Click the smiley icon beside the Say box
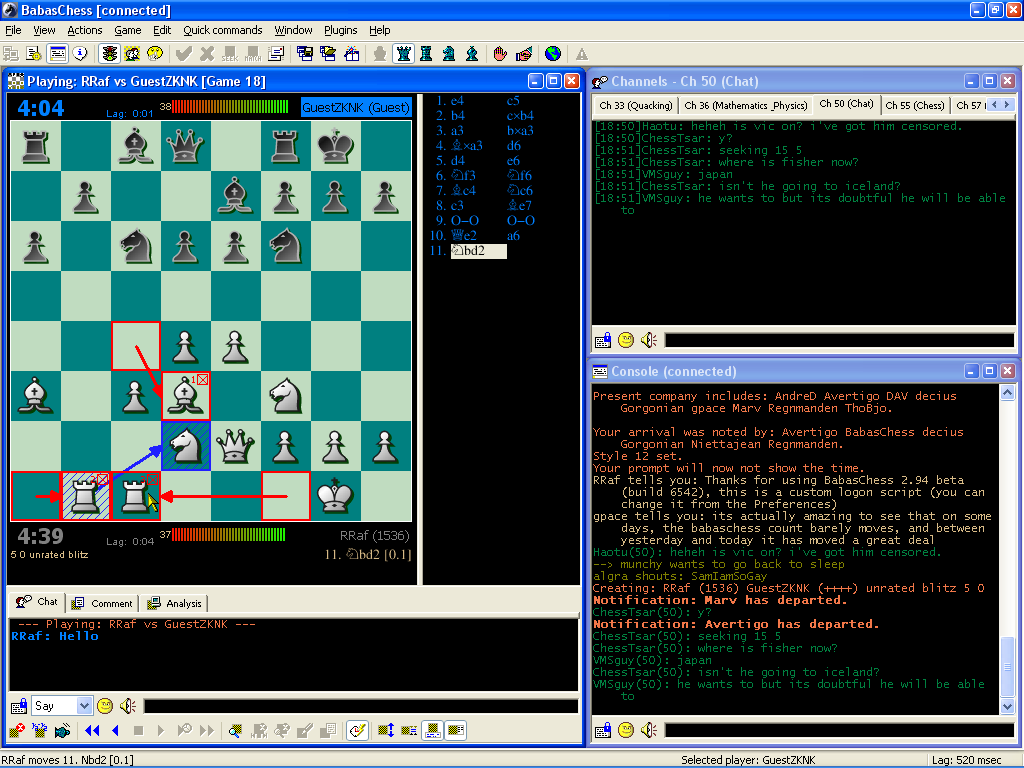1024x768 pixels. 104,706
